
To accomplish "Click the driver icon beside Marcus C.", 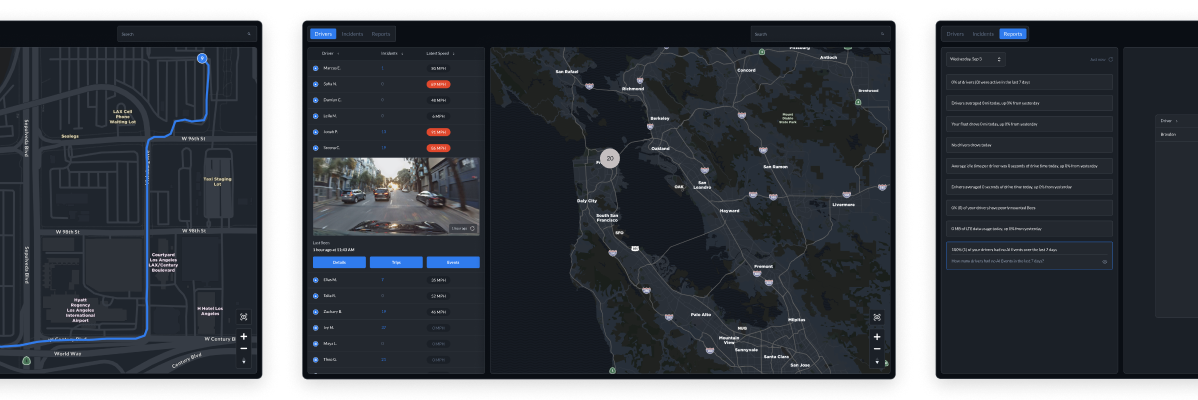I will point(316,68).
